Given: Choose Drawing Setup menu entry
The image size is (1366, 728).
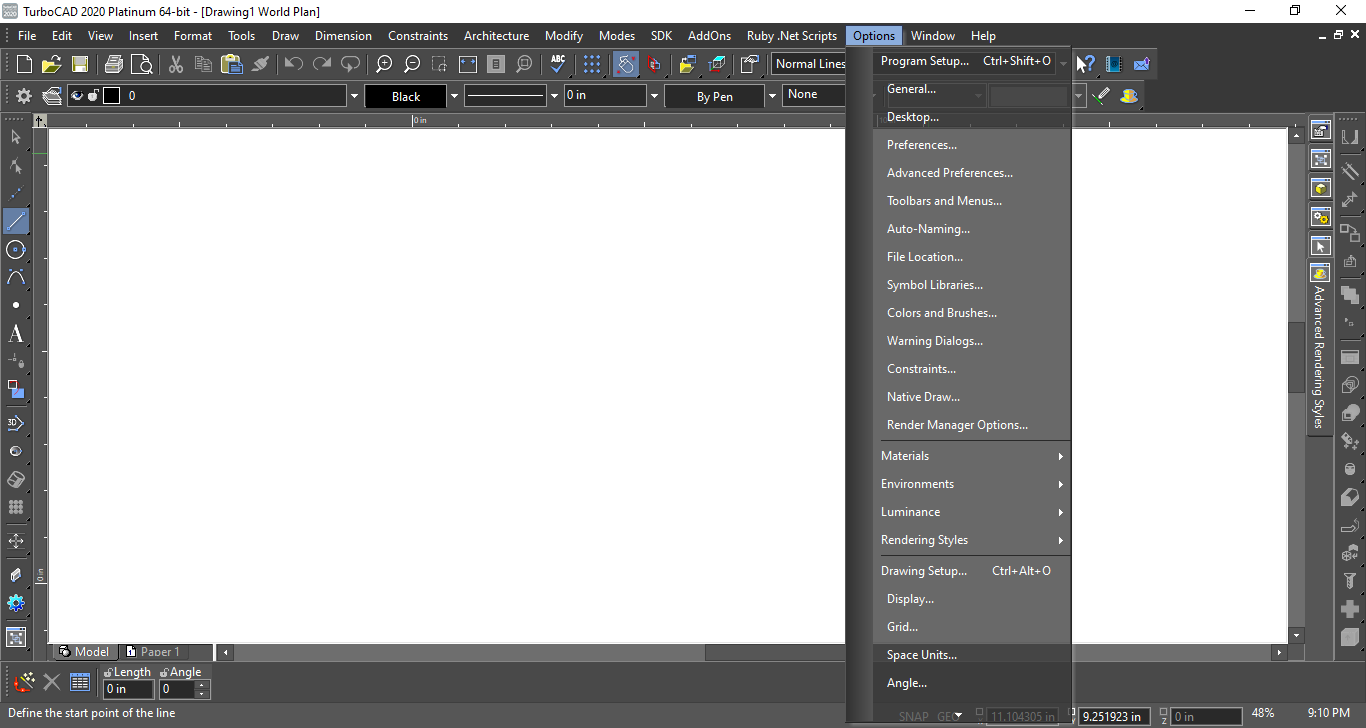Looking at the screenshot, I should click(966, 571).
